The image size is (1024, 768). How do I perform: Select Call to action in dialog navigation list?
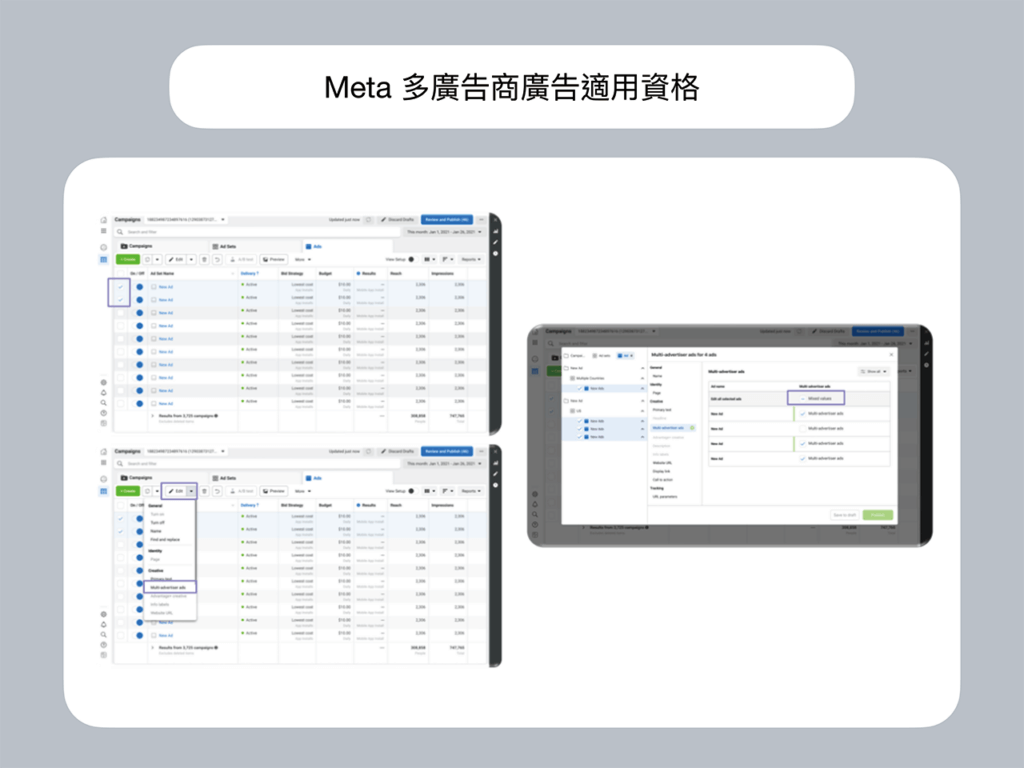coord(662,479)
